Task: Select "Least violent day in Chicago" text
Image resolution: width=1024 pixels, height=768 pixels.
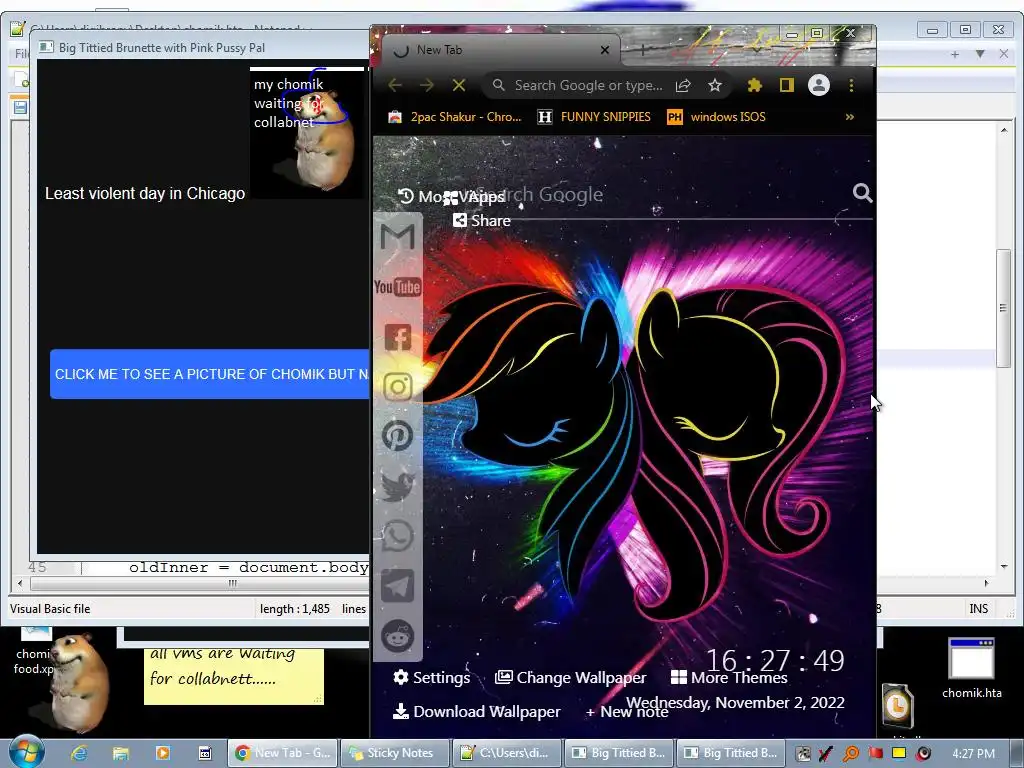Action: coord(145,193)
